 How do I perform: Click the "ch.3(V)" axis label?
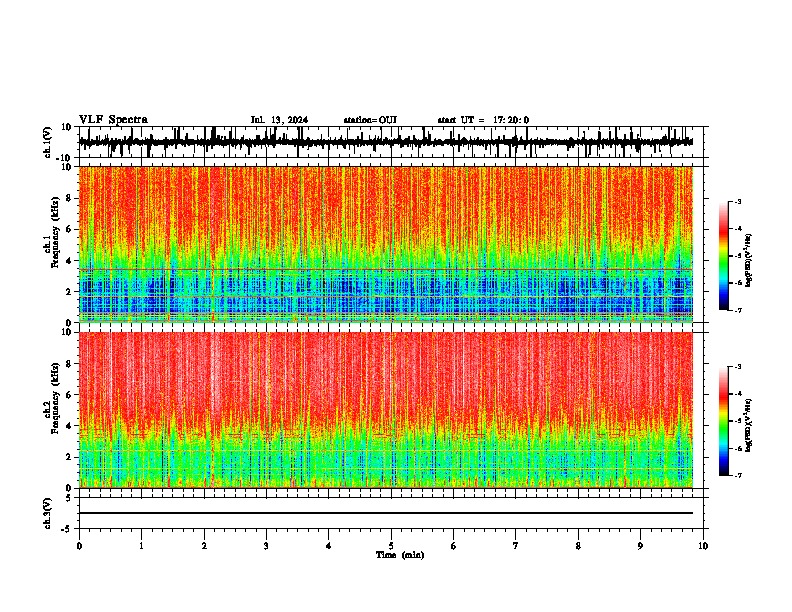tap(48, 513)
